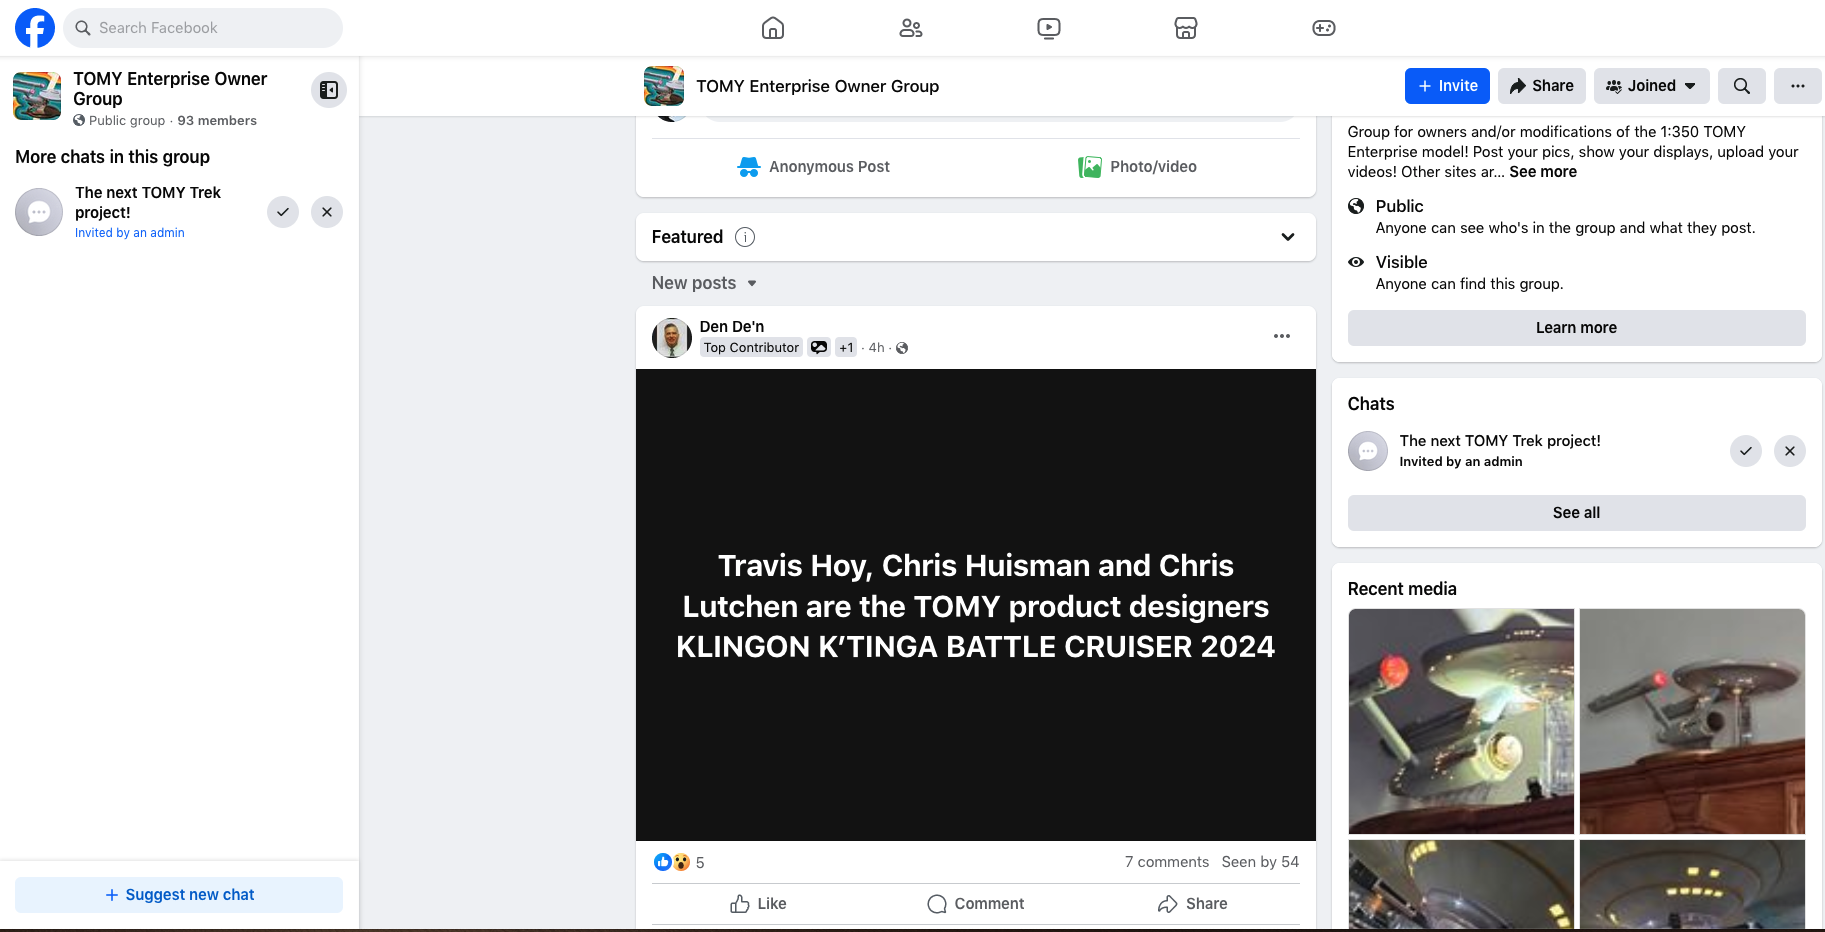Image resolution: width=1825 pixels, height=932 pixels.
Task: View Seen by 54 list
Action: tap(1260, 862)
